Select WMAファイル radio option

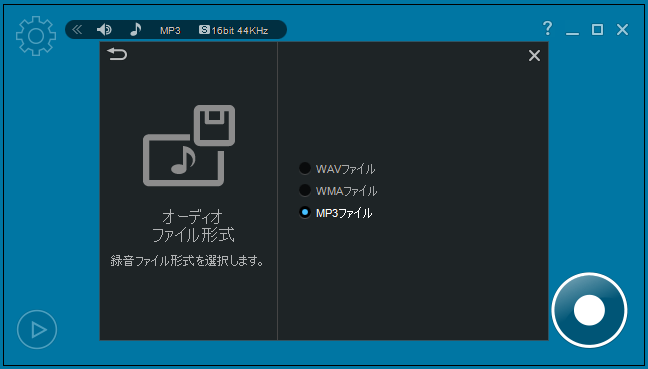click(338, 191)
